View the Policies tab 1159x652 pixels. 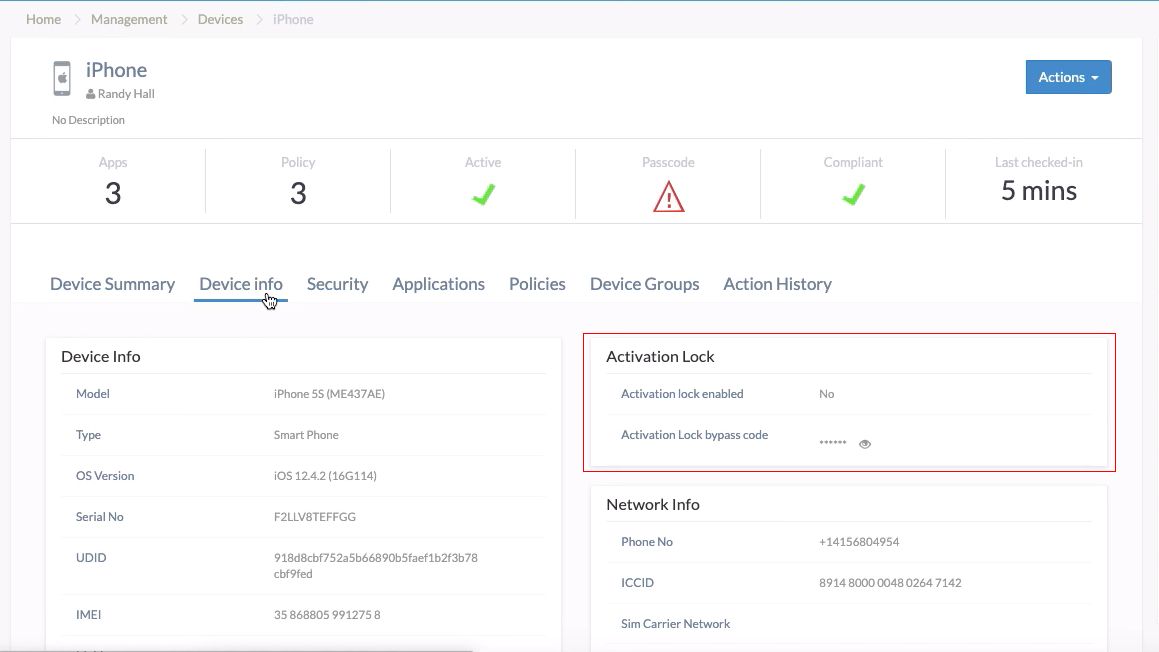click(537, 284)
